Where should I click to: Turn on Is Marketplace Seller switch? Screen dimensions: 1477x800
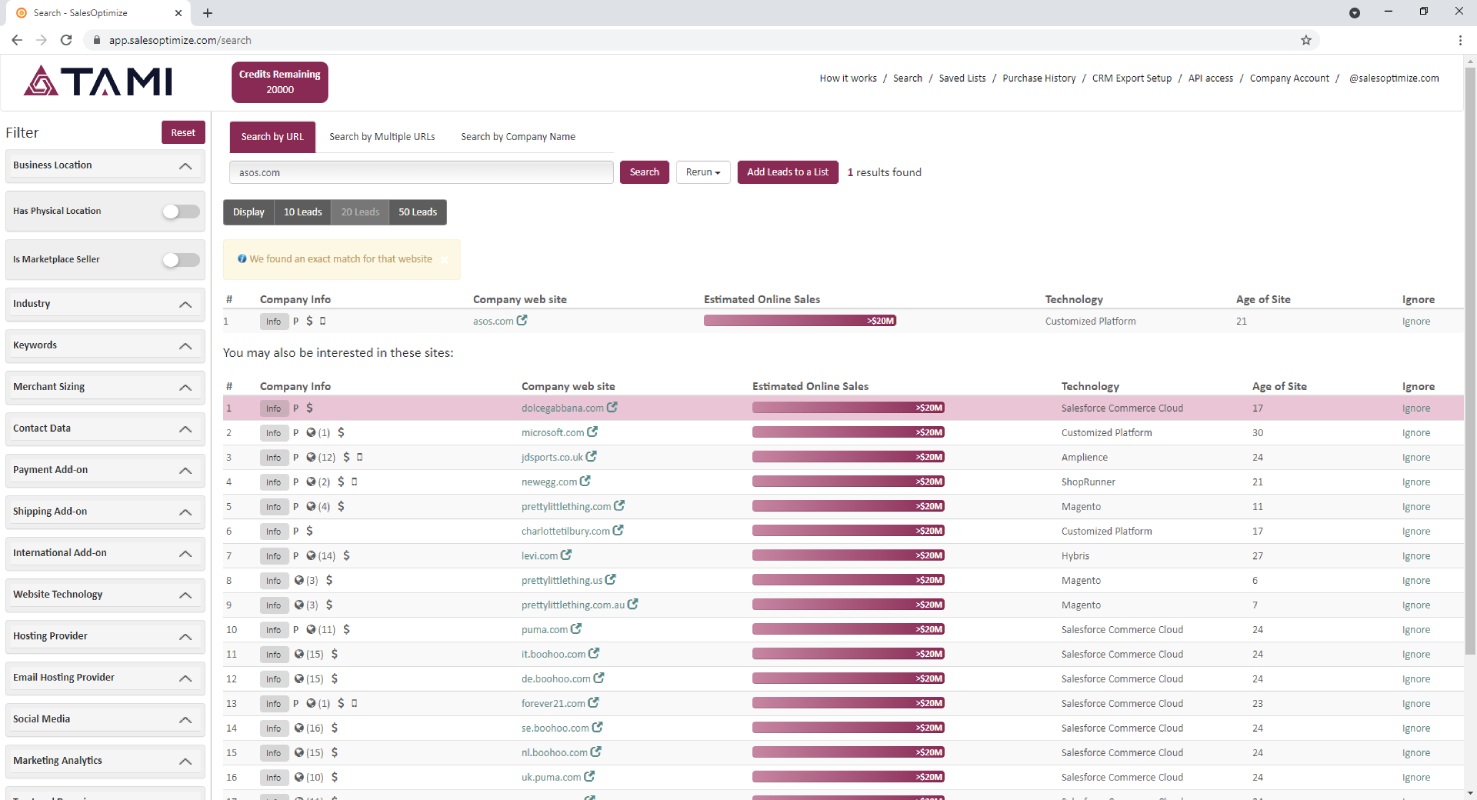coord(181,259)
